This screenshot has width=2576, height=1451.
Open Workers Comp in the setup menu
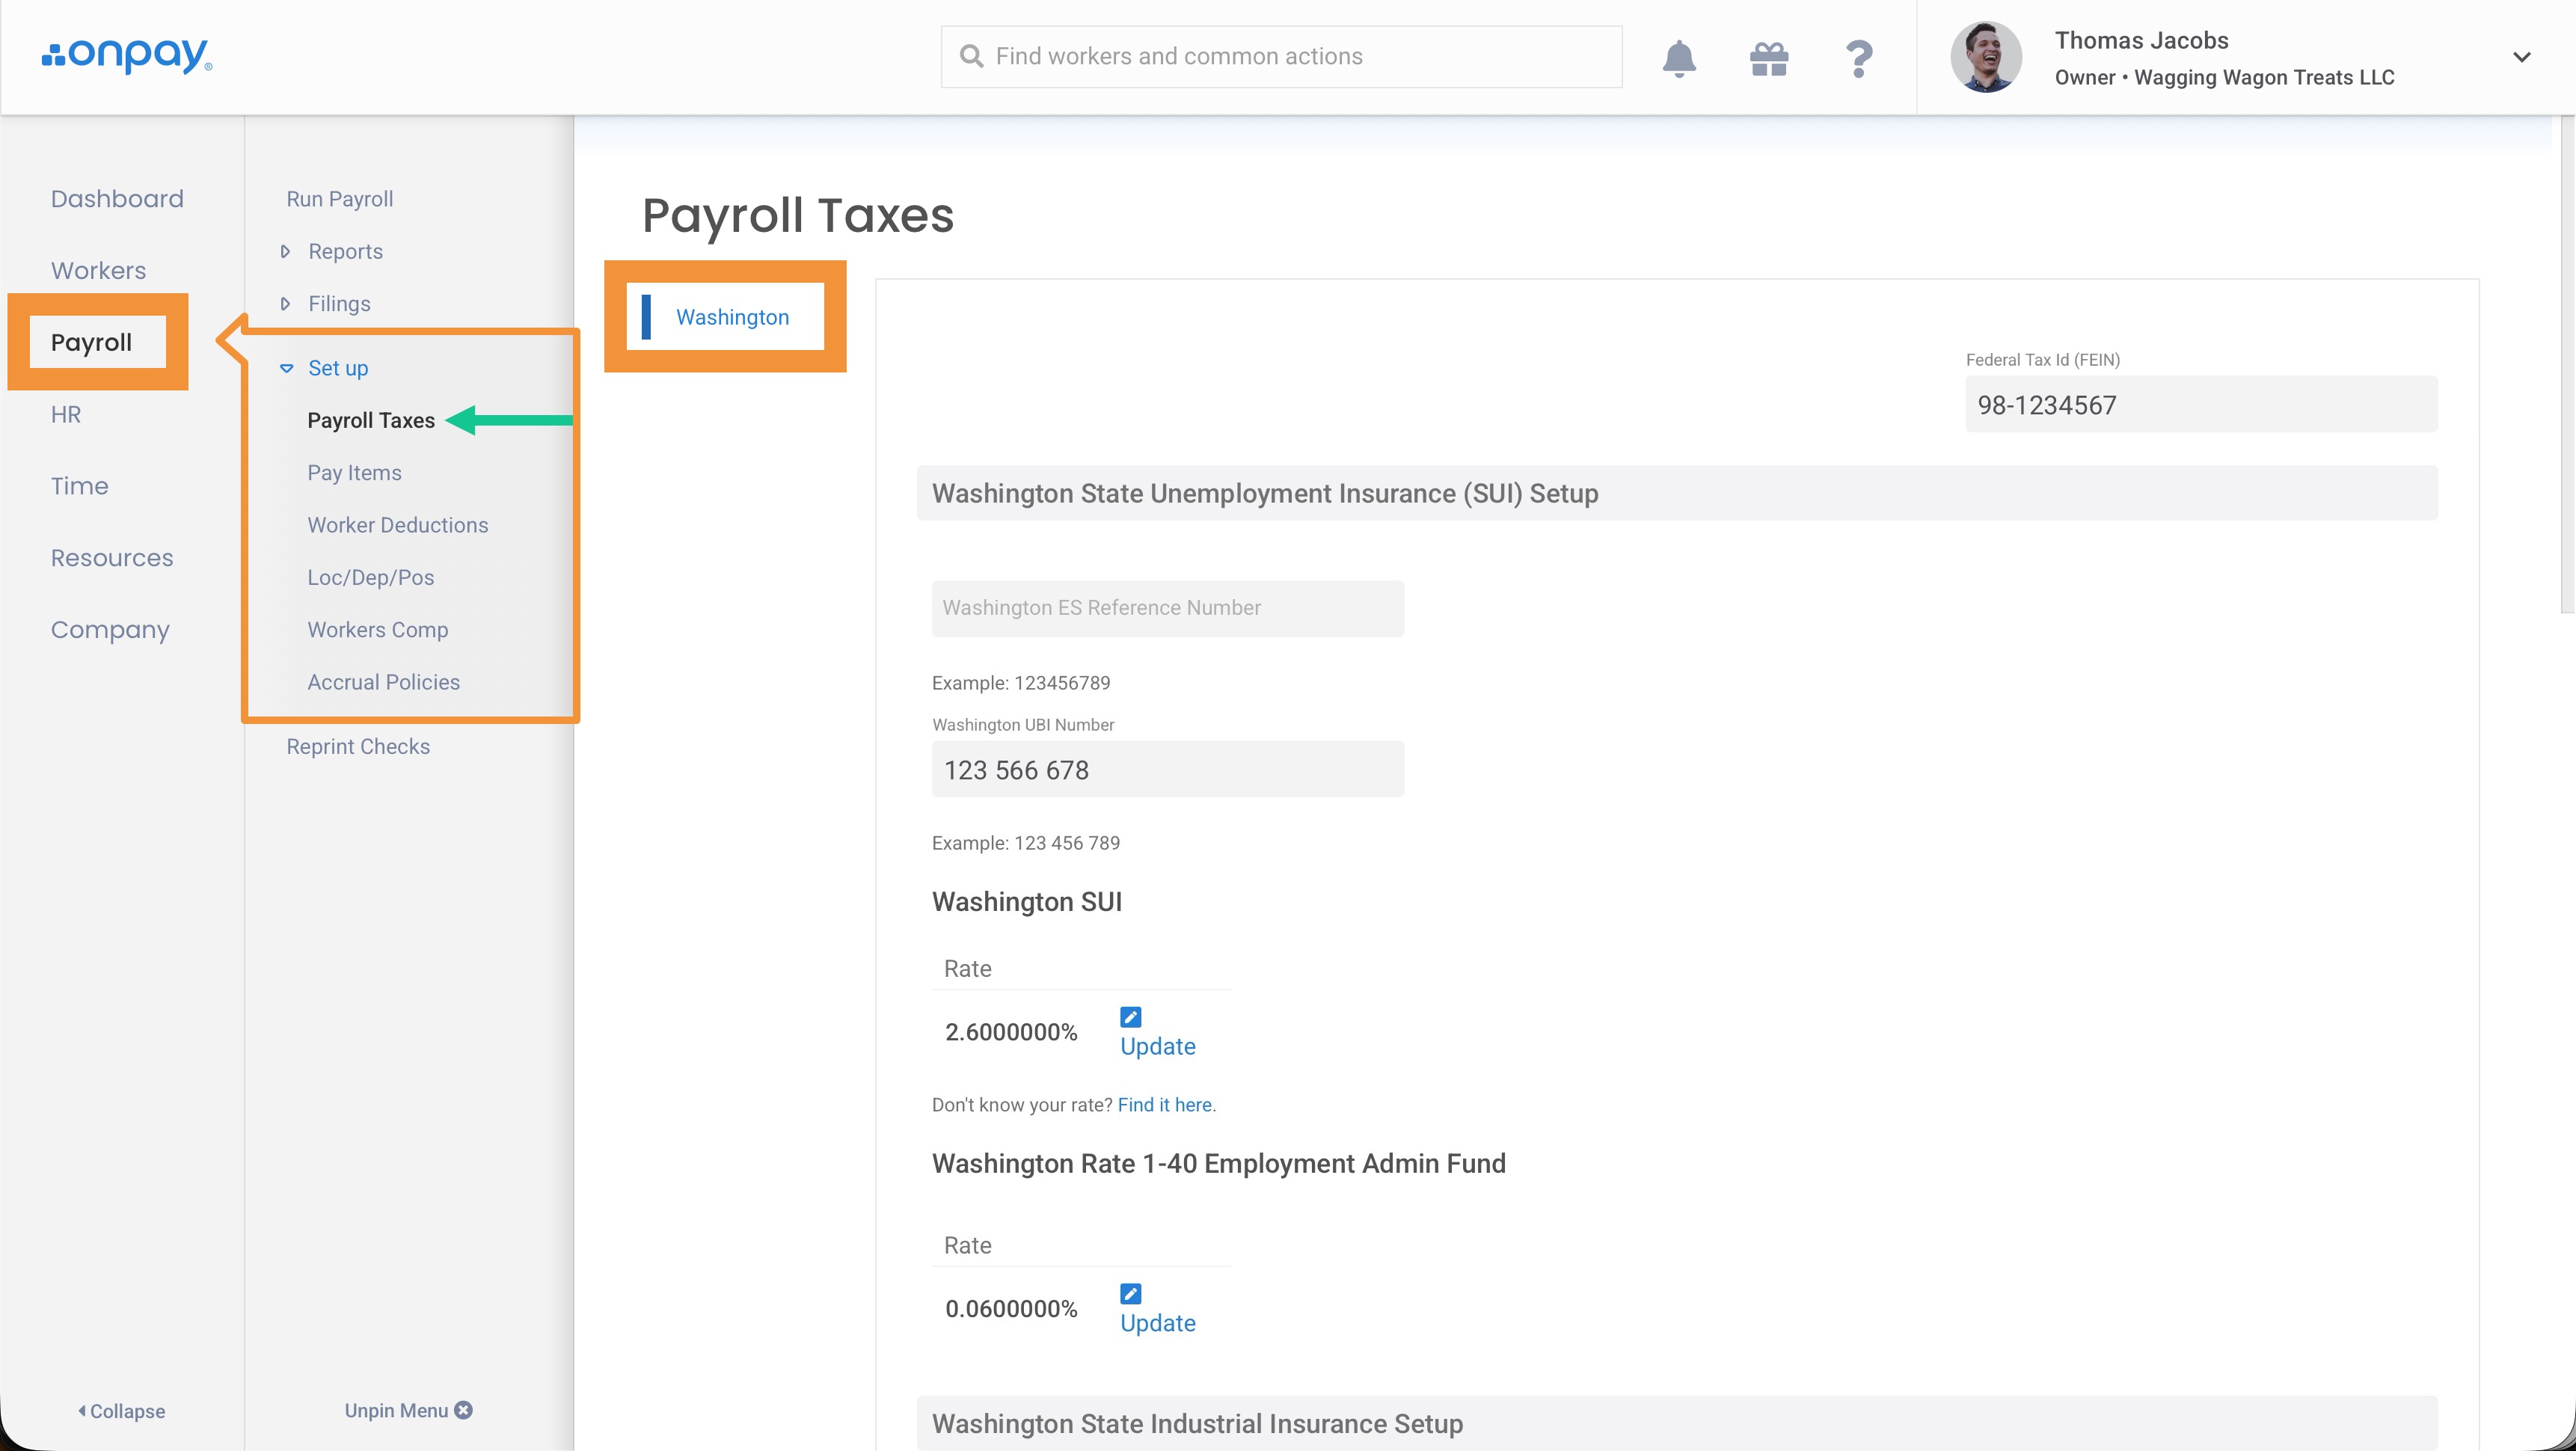(377, 629)
